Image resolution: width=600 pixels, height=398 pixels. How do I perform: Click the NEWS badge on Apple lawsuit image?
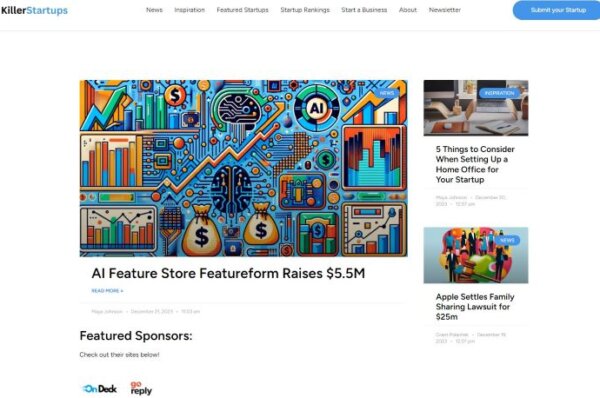[x=507, y=240]
